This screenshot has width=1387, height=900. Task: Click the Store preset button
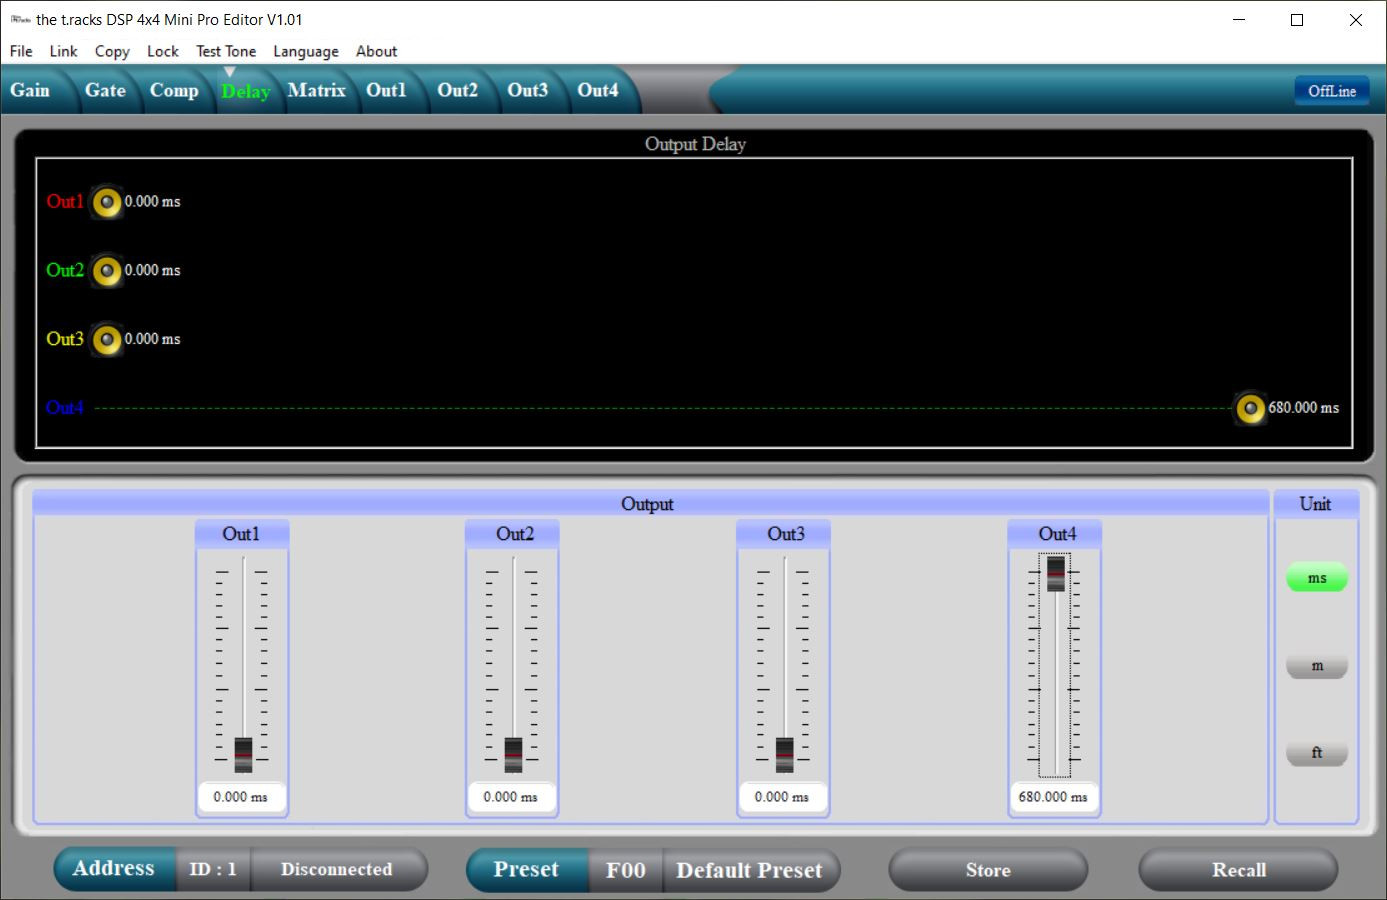point(988,870)
